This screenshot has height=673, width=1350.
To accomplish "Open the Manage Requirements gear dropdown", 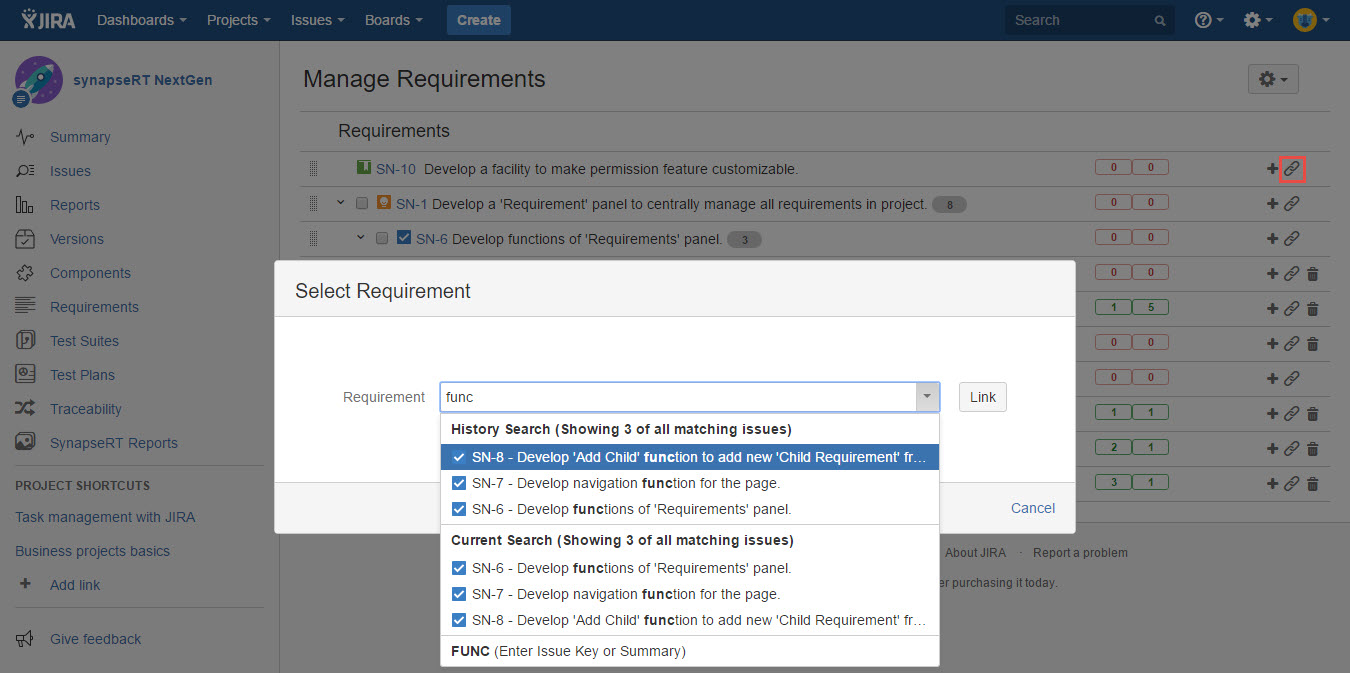I will click(1273, 79).
